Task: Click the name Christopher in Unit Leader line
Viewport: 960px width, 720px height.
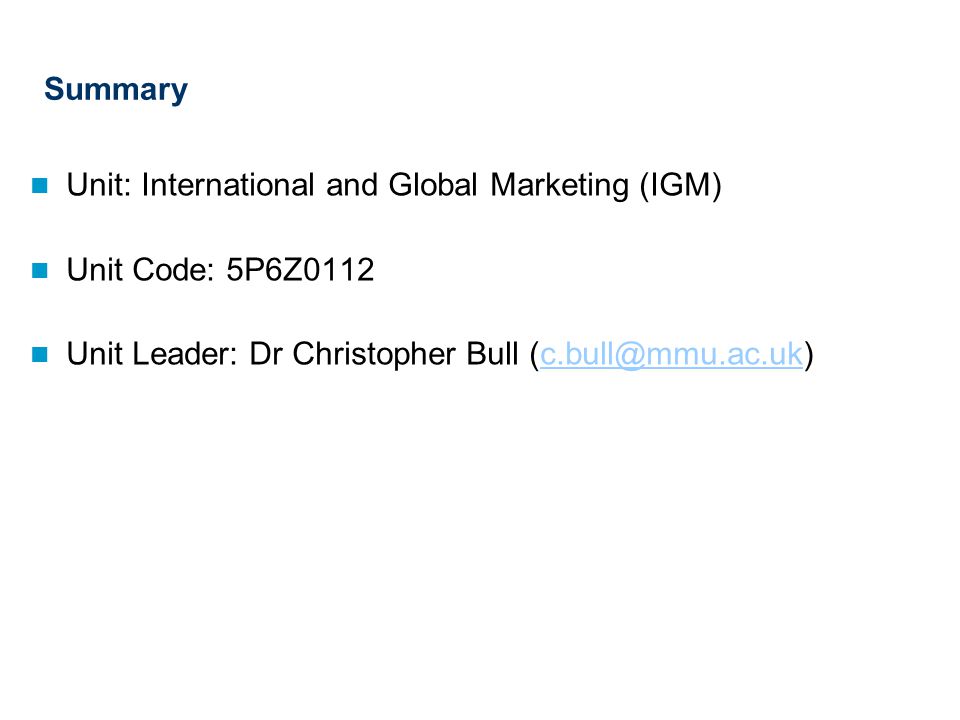Action: pyautogui.click(x=374, y=354)
